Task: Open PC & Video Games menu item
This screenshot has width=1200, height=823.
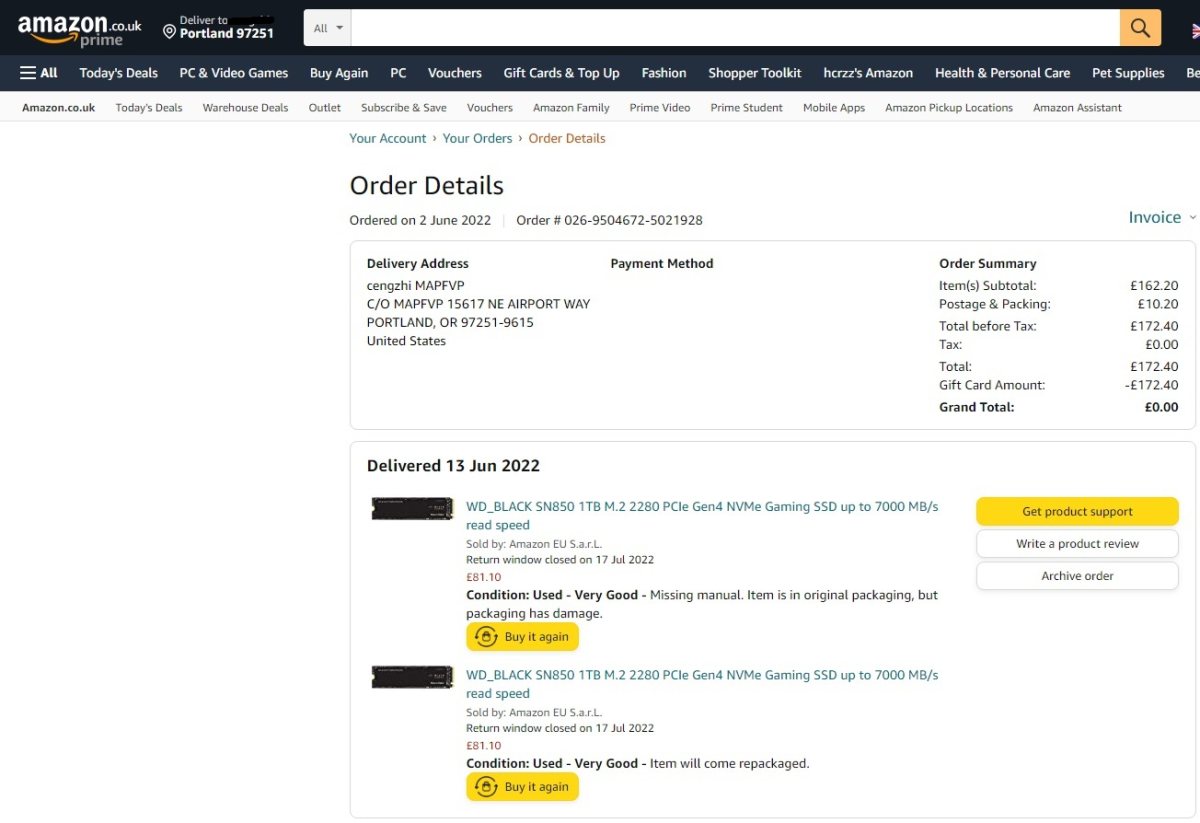Action: coord(234,73)
